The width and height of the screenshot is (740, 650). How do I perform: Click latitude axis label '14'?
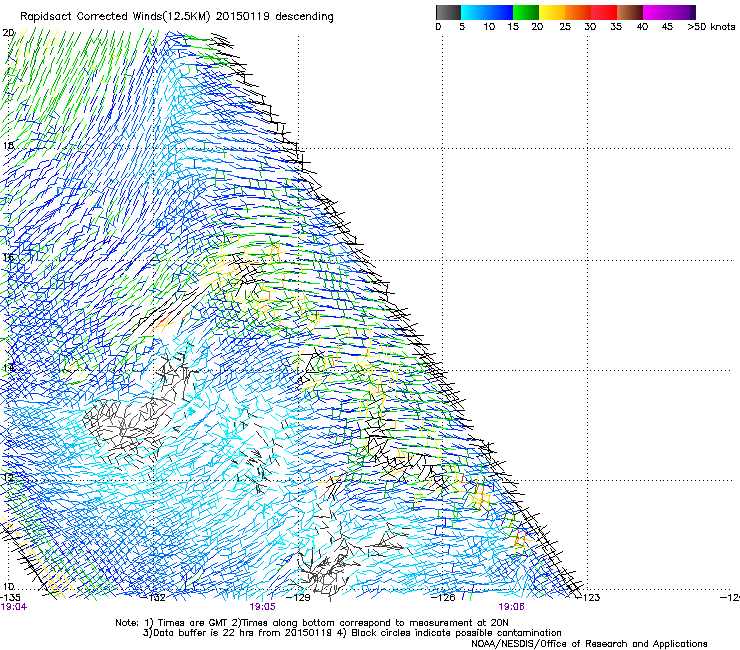(8, 368)
